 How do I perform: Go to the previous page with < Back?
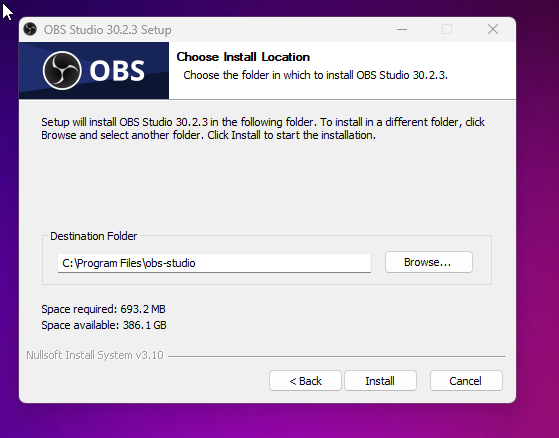pos(305,381)
